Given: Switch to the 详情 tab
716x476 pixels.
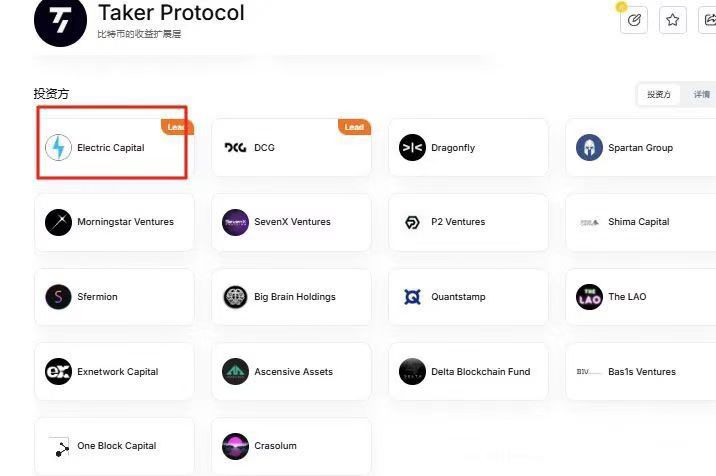Looking at the screenshot, I should pos(701,95).
